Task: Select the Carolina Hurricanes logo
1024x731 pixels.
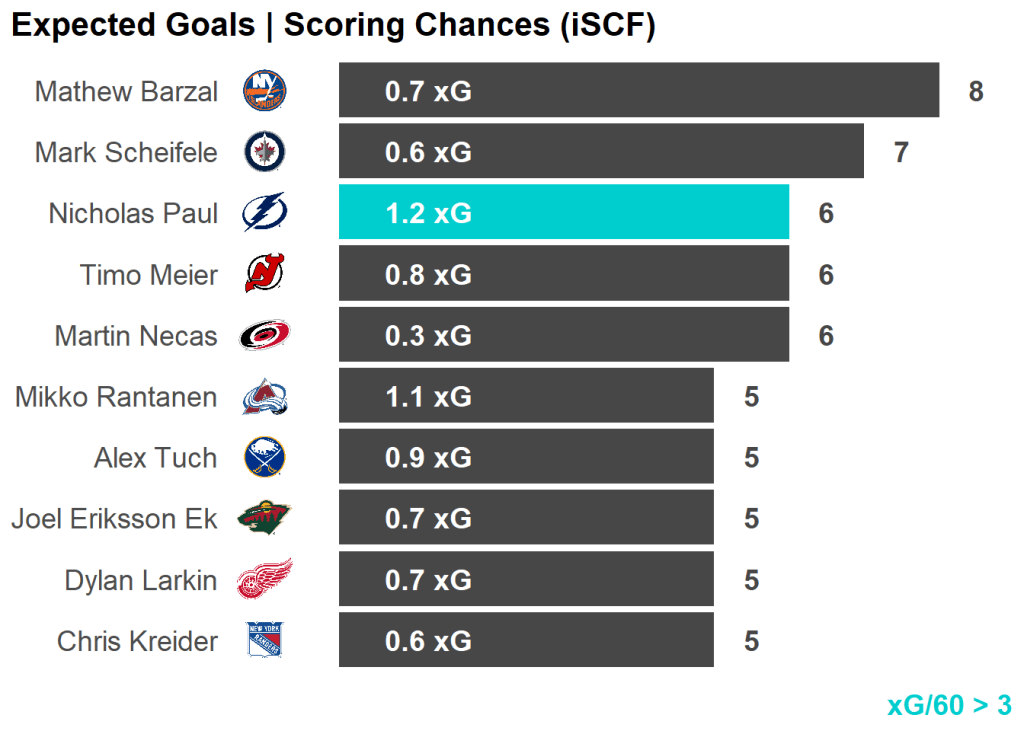Action: click(x=265, y=335)
